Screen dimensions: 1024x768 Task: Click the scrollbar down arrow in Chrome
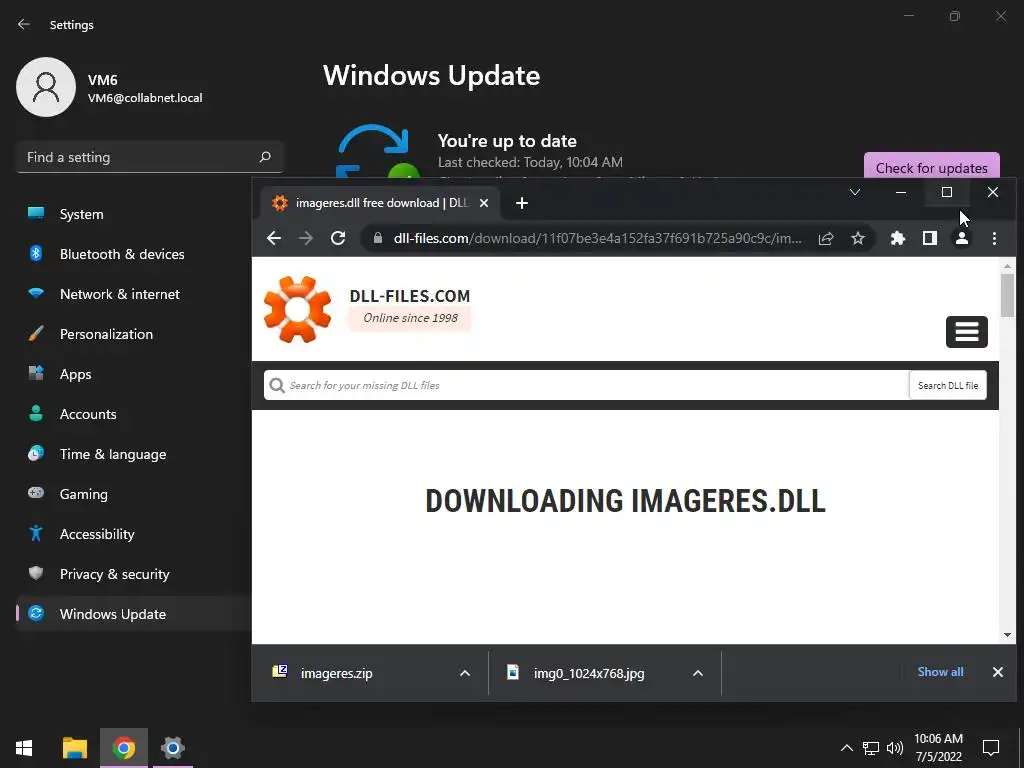pyautogui.click(x=1007, y=635)
